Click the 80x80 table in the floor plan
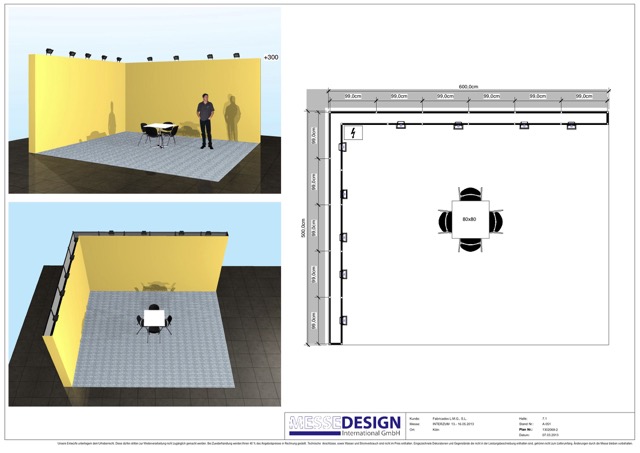Image resolution: width=640 pixels, height=453 pixels. click(x=469, y=219)
